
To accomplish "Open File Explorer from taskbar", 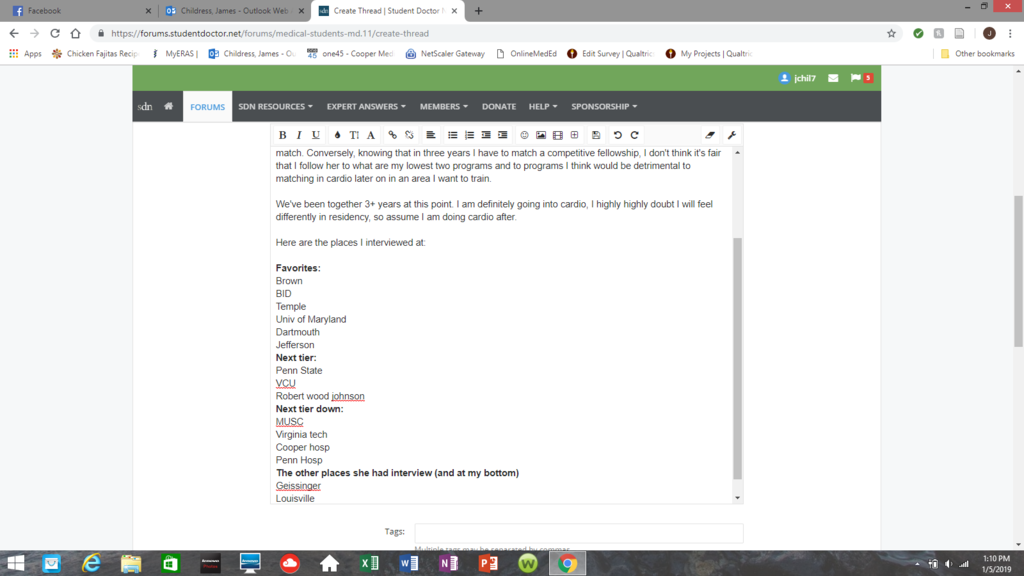I will click(x=131, y=563).
